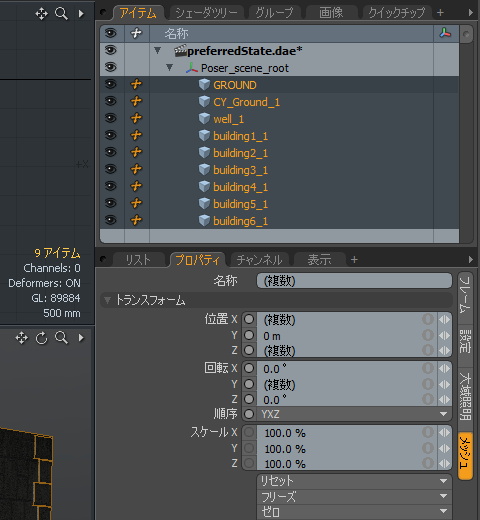Toggle the keyframe circle for 位置 X

pos(249,319)
